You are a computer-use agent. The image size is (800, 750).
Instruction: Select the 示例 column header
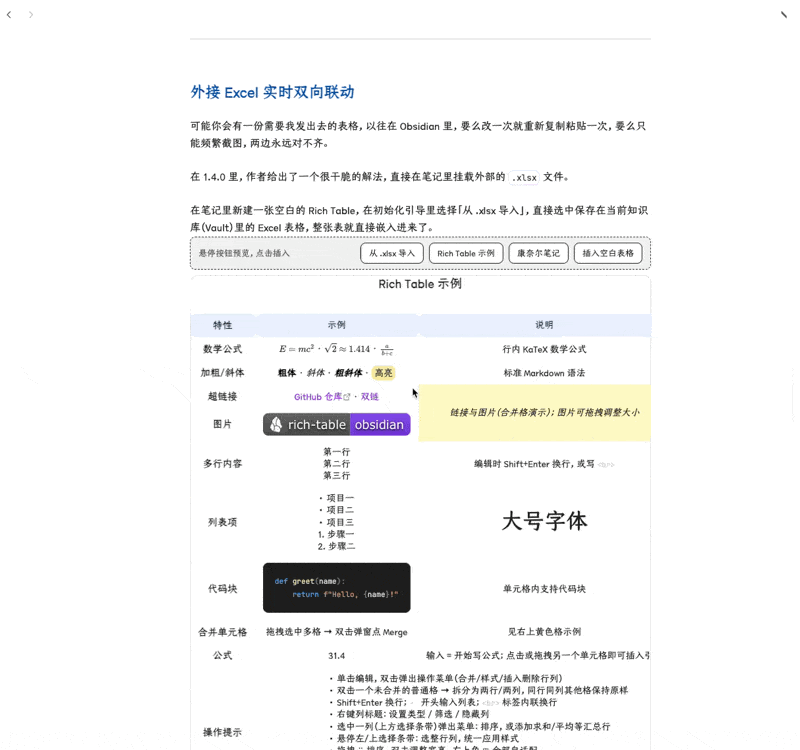coord(337,325)
